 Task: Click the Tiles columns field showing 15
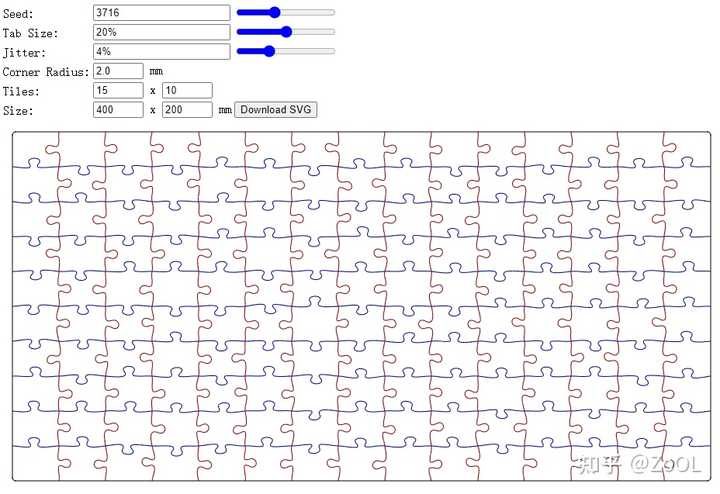[x=118, y=90]
